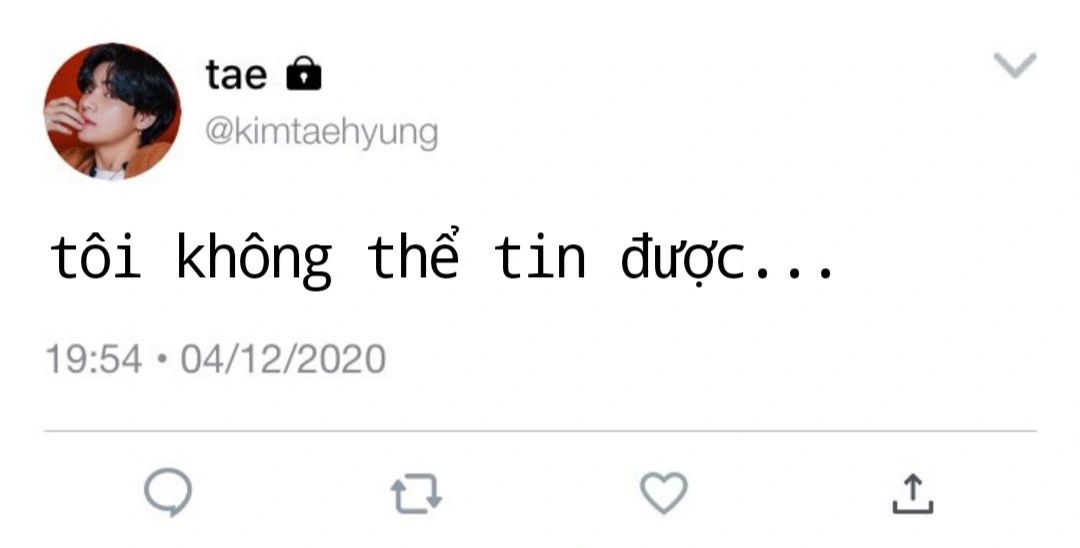Screen dimensions: 1080x548
Task: Open tae's round profile picture
Action: point(112,112)
